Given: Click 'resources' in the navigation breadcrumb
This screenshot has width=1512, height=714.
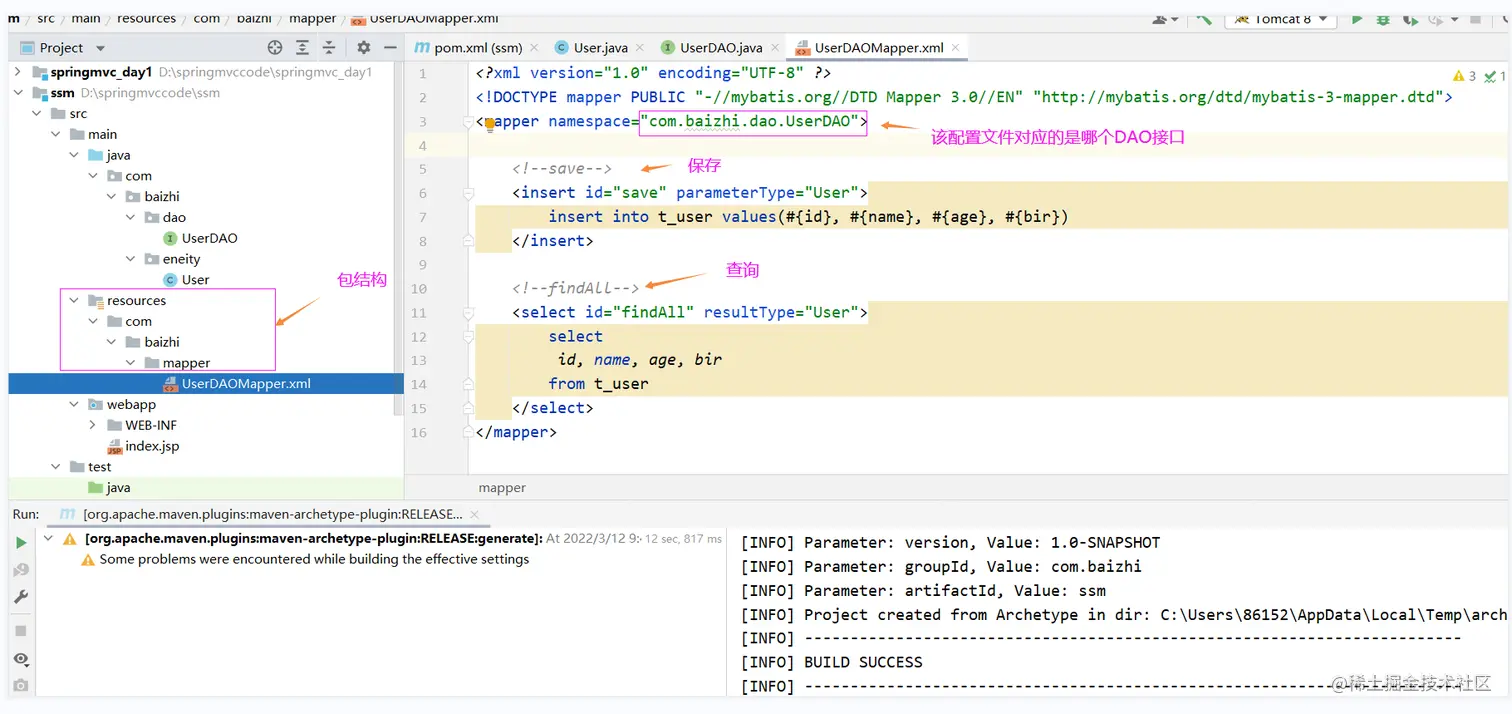Looking at the screenshot, I should pos(146,18).
